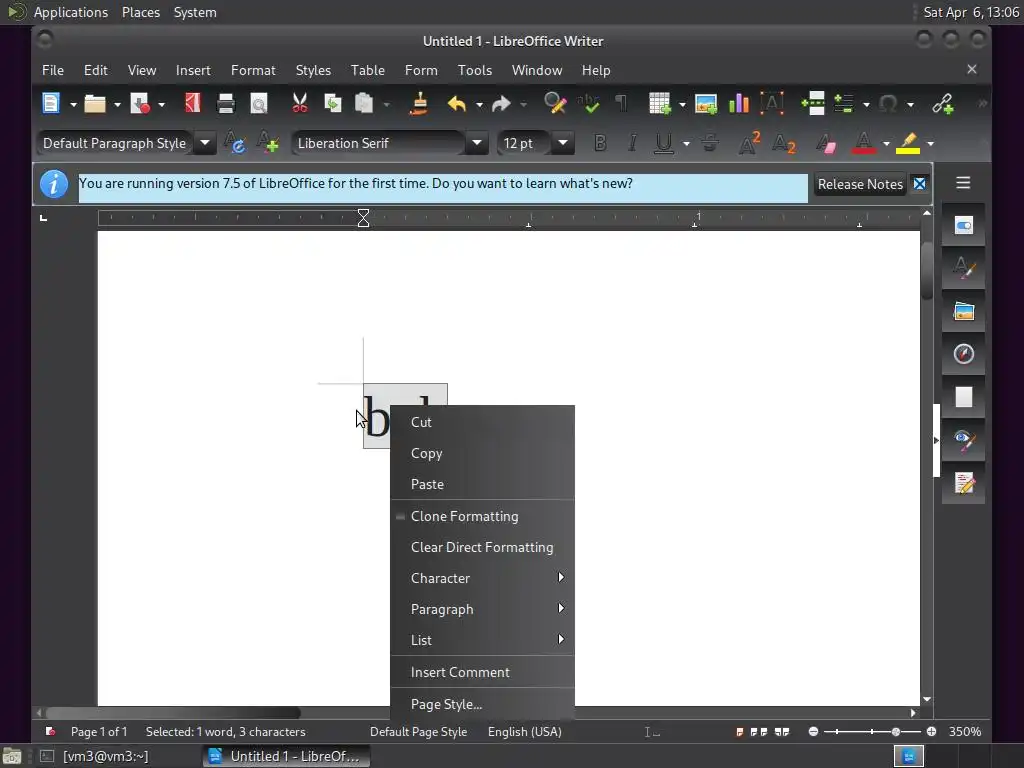Open New document dropdown arrow
Screen dimensions: 1024x768
(73, 104)
